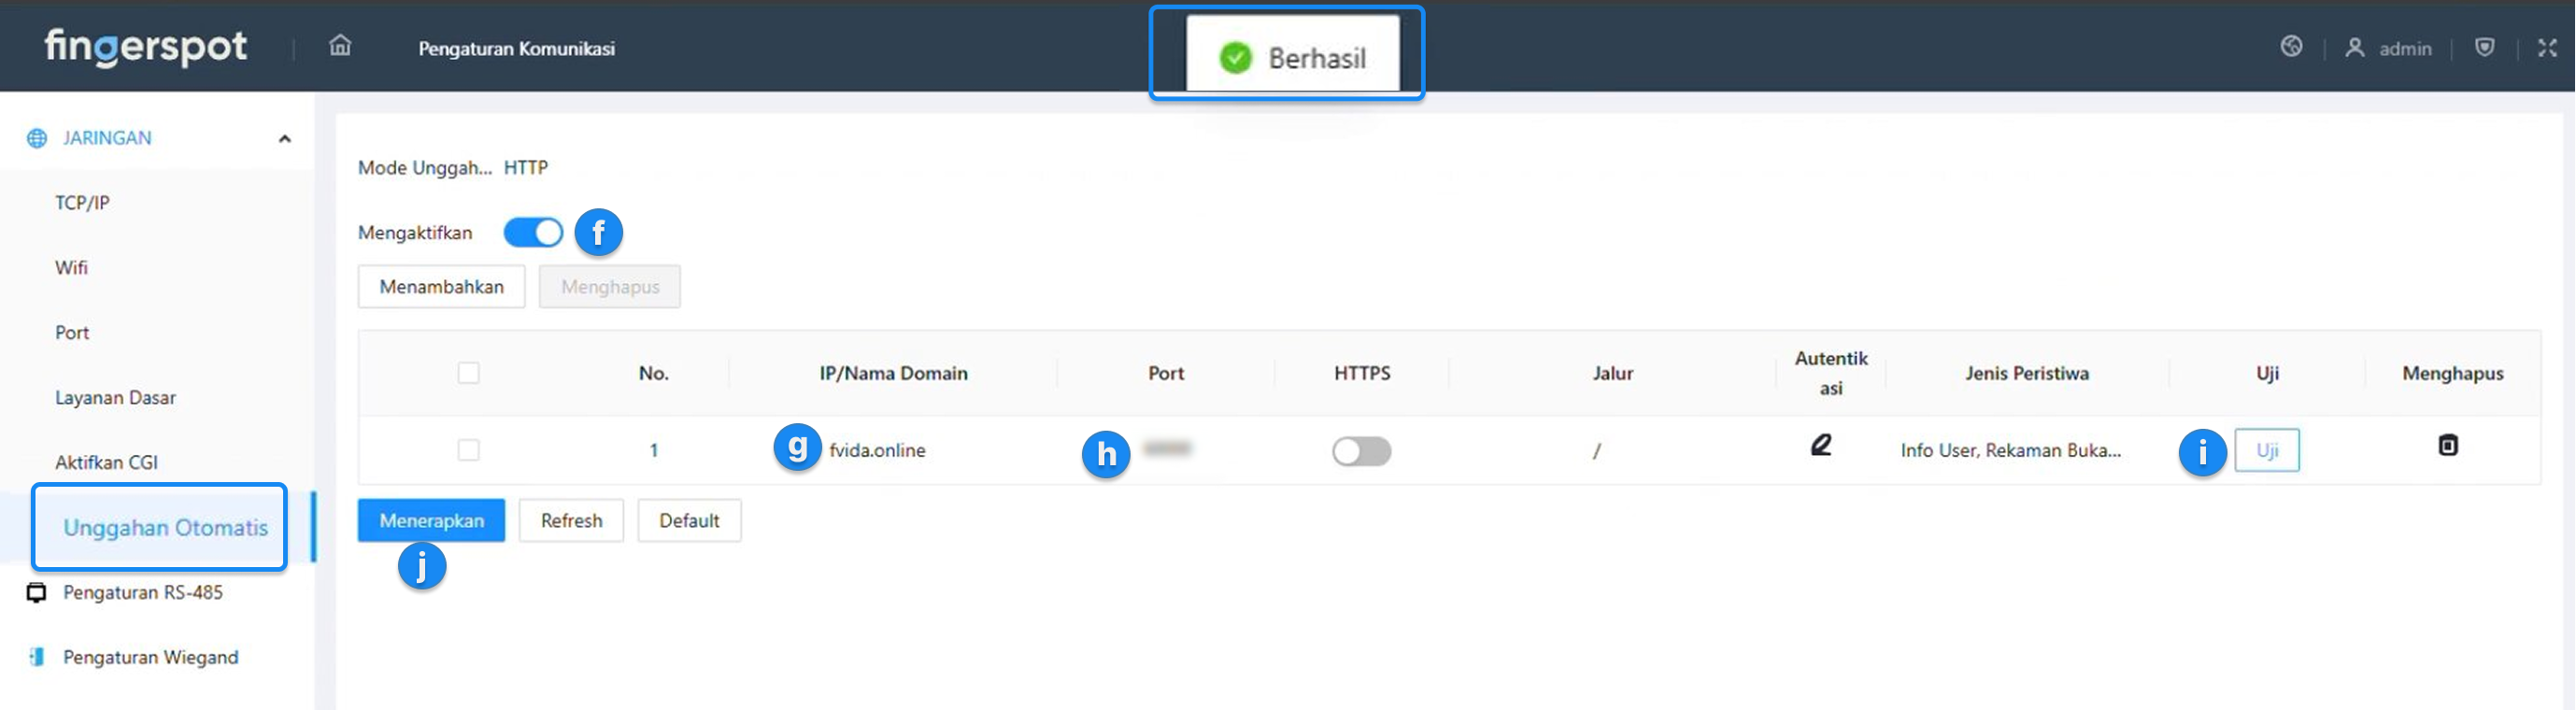Toggle fullscreen with the expand icon
Viewport: 2576px width, 710px height.
(x=2546, y=48)
